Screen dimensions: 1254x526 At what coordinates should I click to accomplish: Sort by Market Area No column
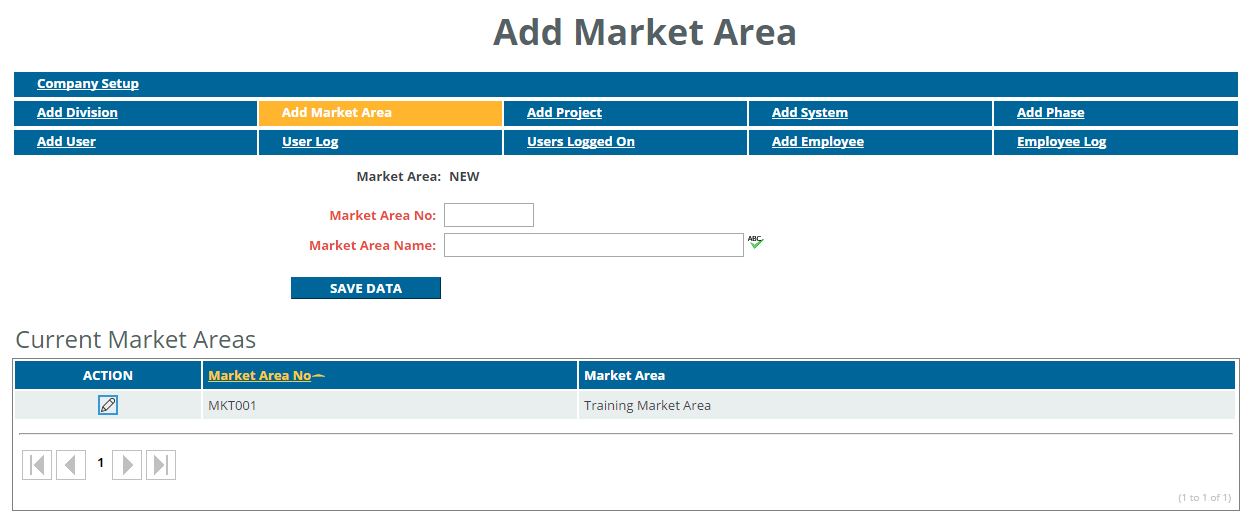coord(260,376)
